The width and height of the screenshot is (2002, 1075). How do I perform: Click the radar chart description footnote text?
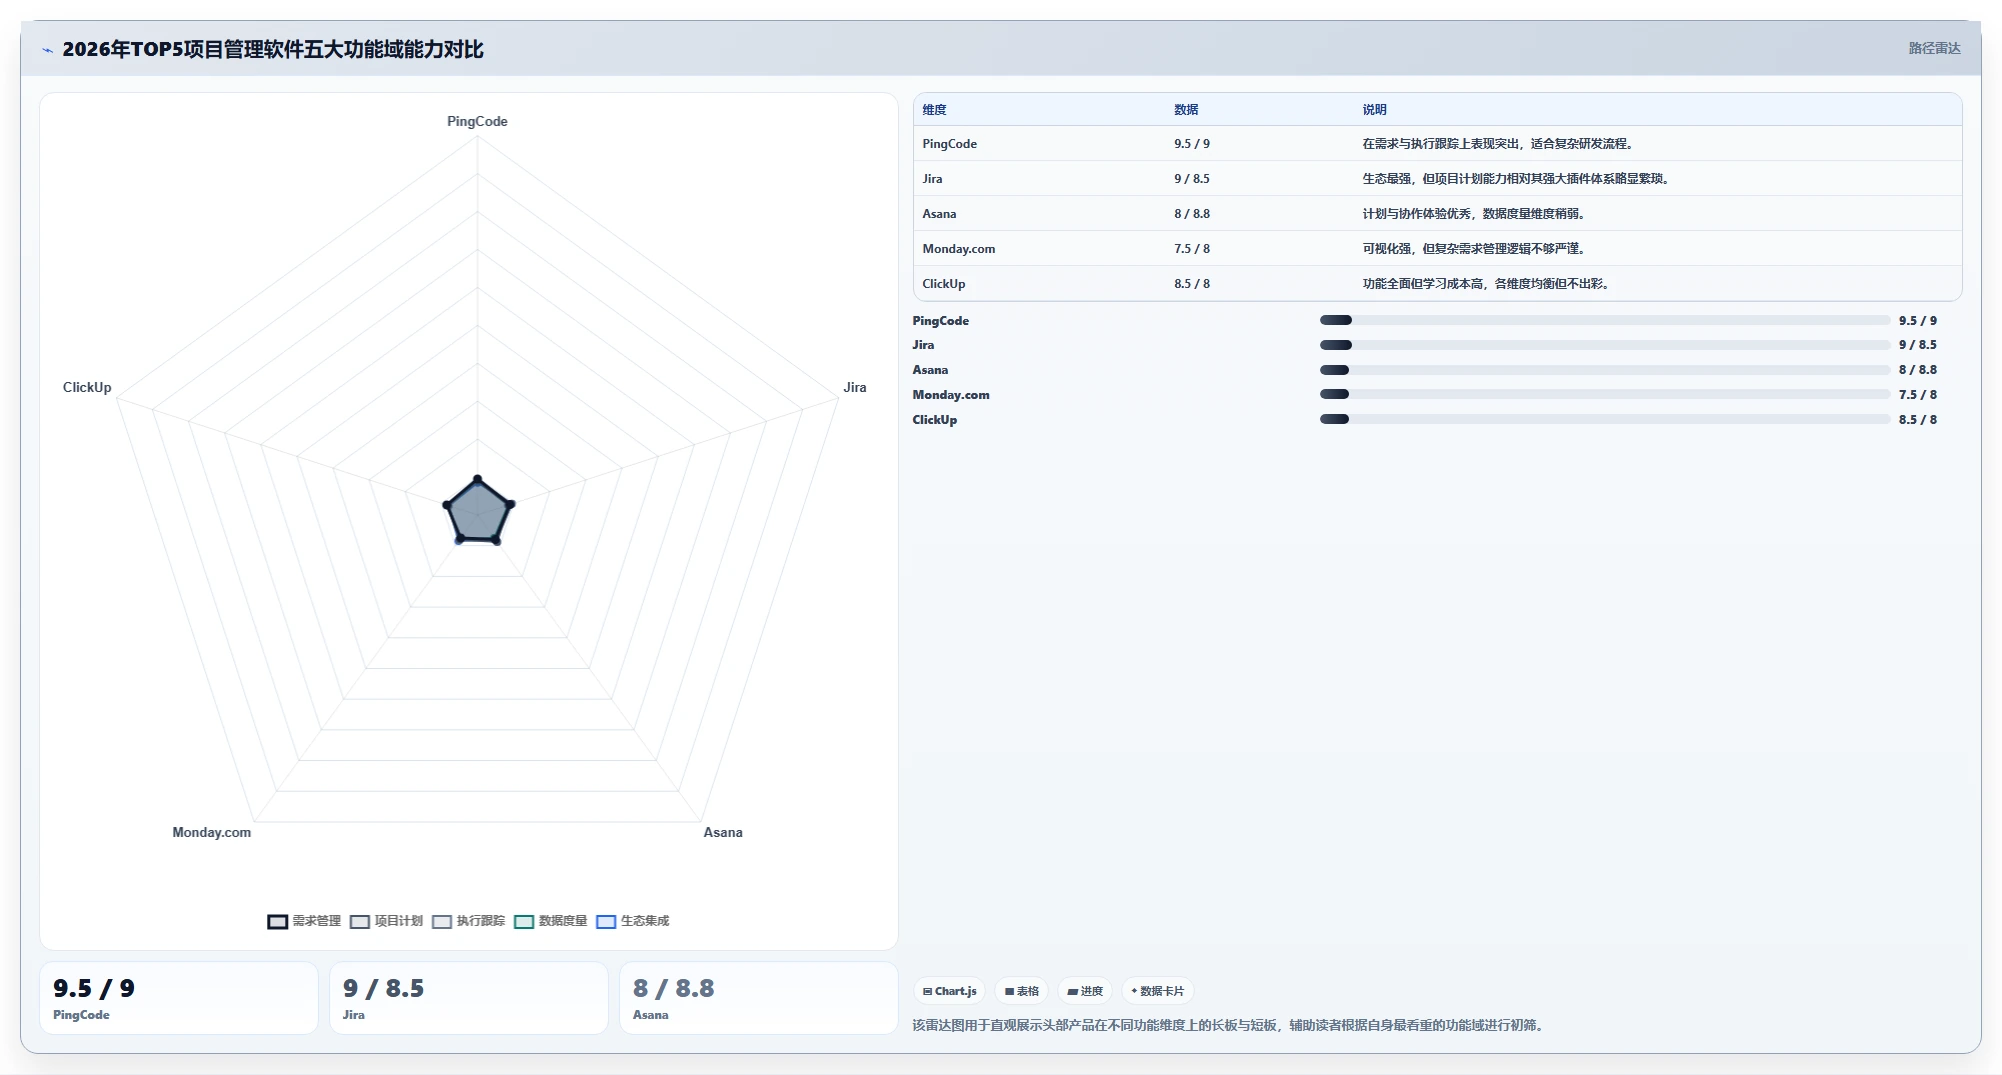[x=1230, y=1025]
